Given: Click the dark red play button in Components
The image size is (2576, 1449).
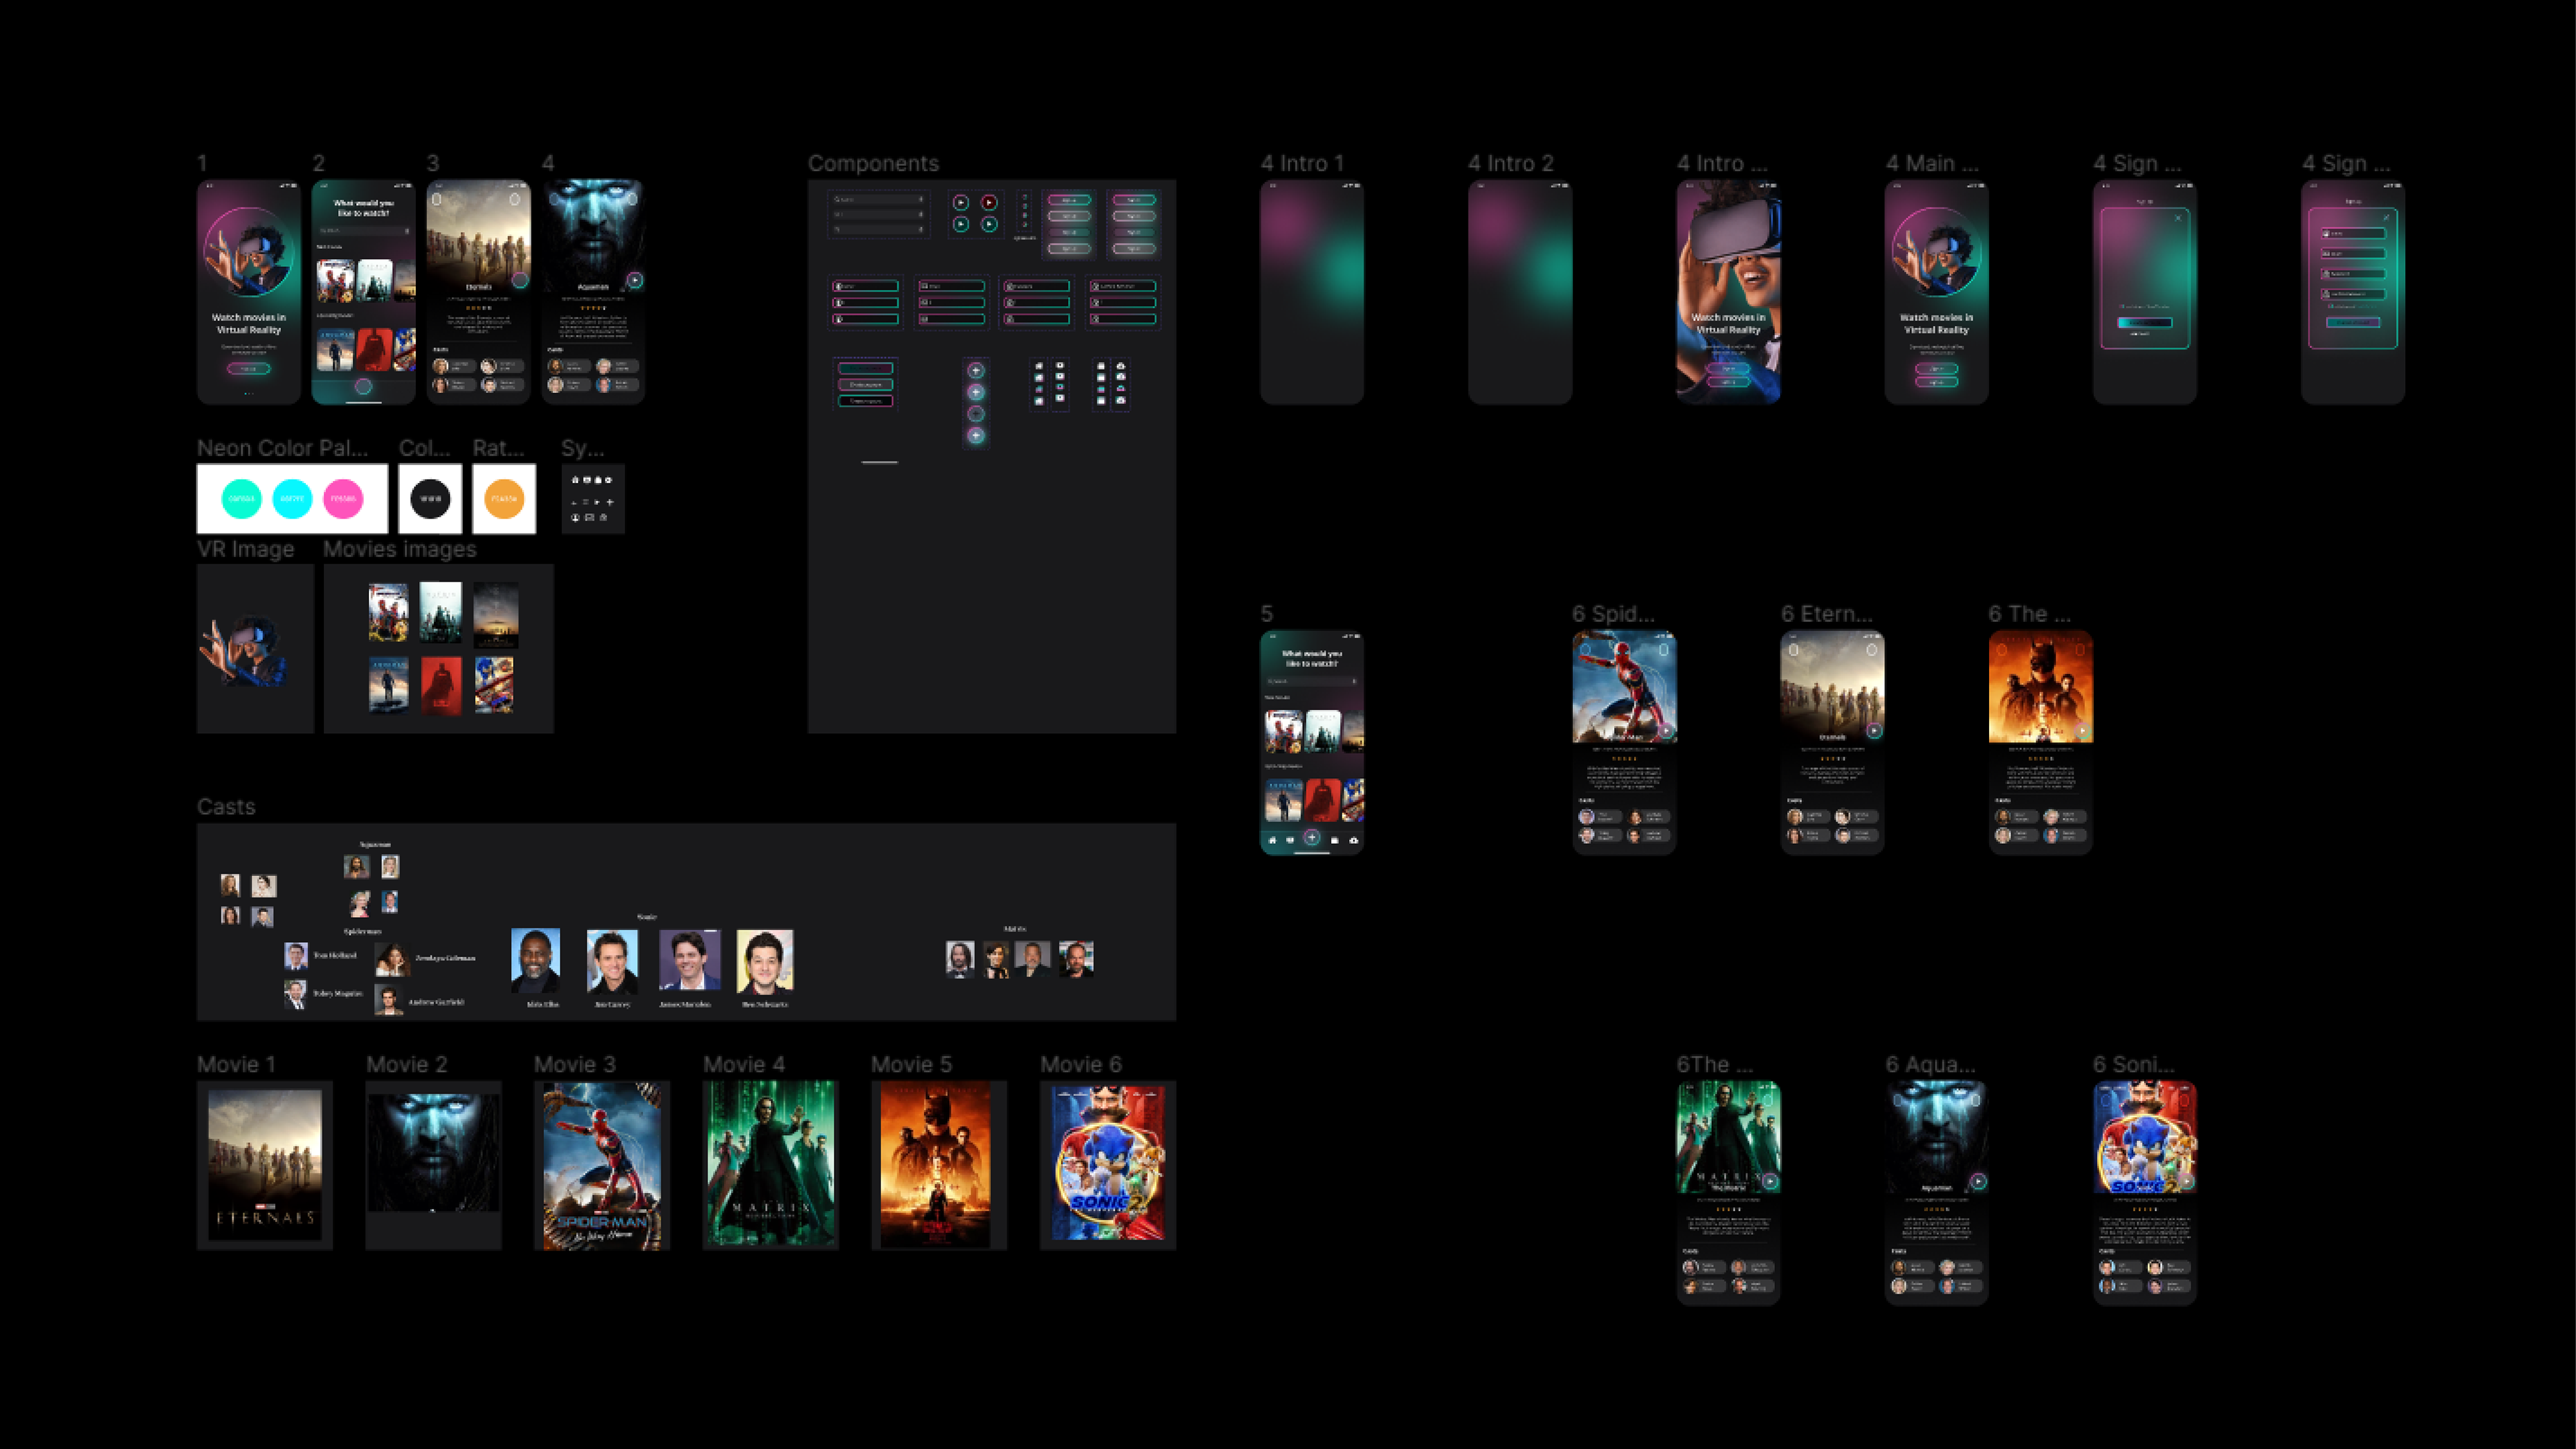Looking at the screenshot, I should click(988, 203).
